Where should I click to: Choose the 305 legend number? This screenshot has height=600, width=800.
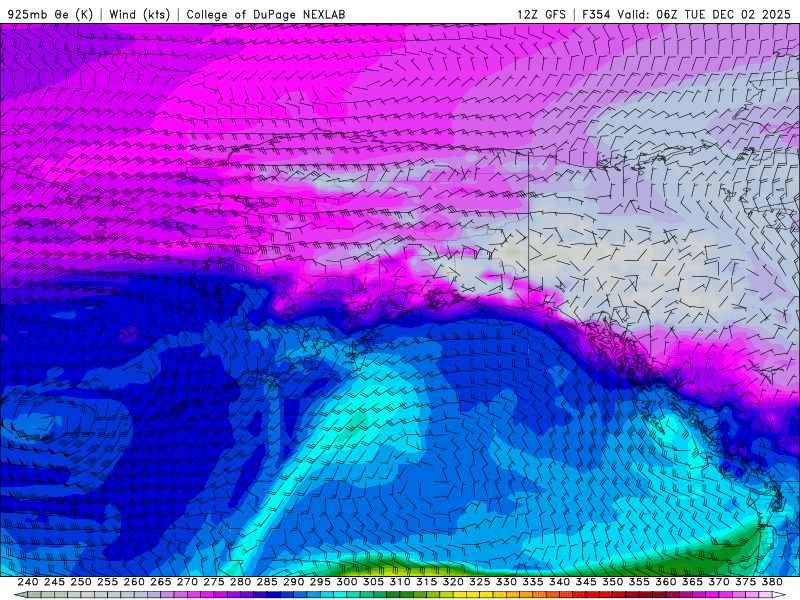373,582
